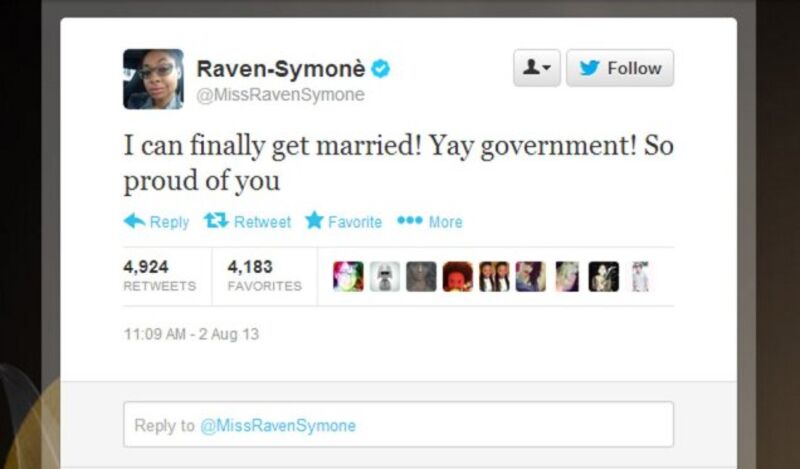Click the blue verified badge
Image resolution: width=800 pixels, height=469 pixels.
(x=381, y=68)
